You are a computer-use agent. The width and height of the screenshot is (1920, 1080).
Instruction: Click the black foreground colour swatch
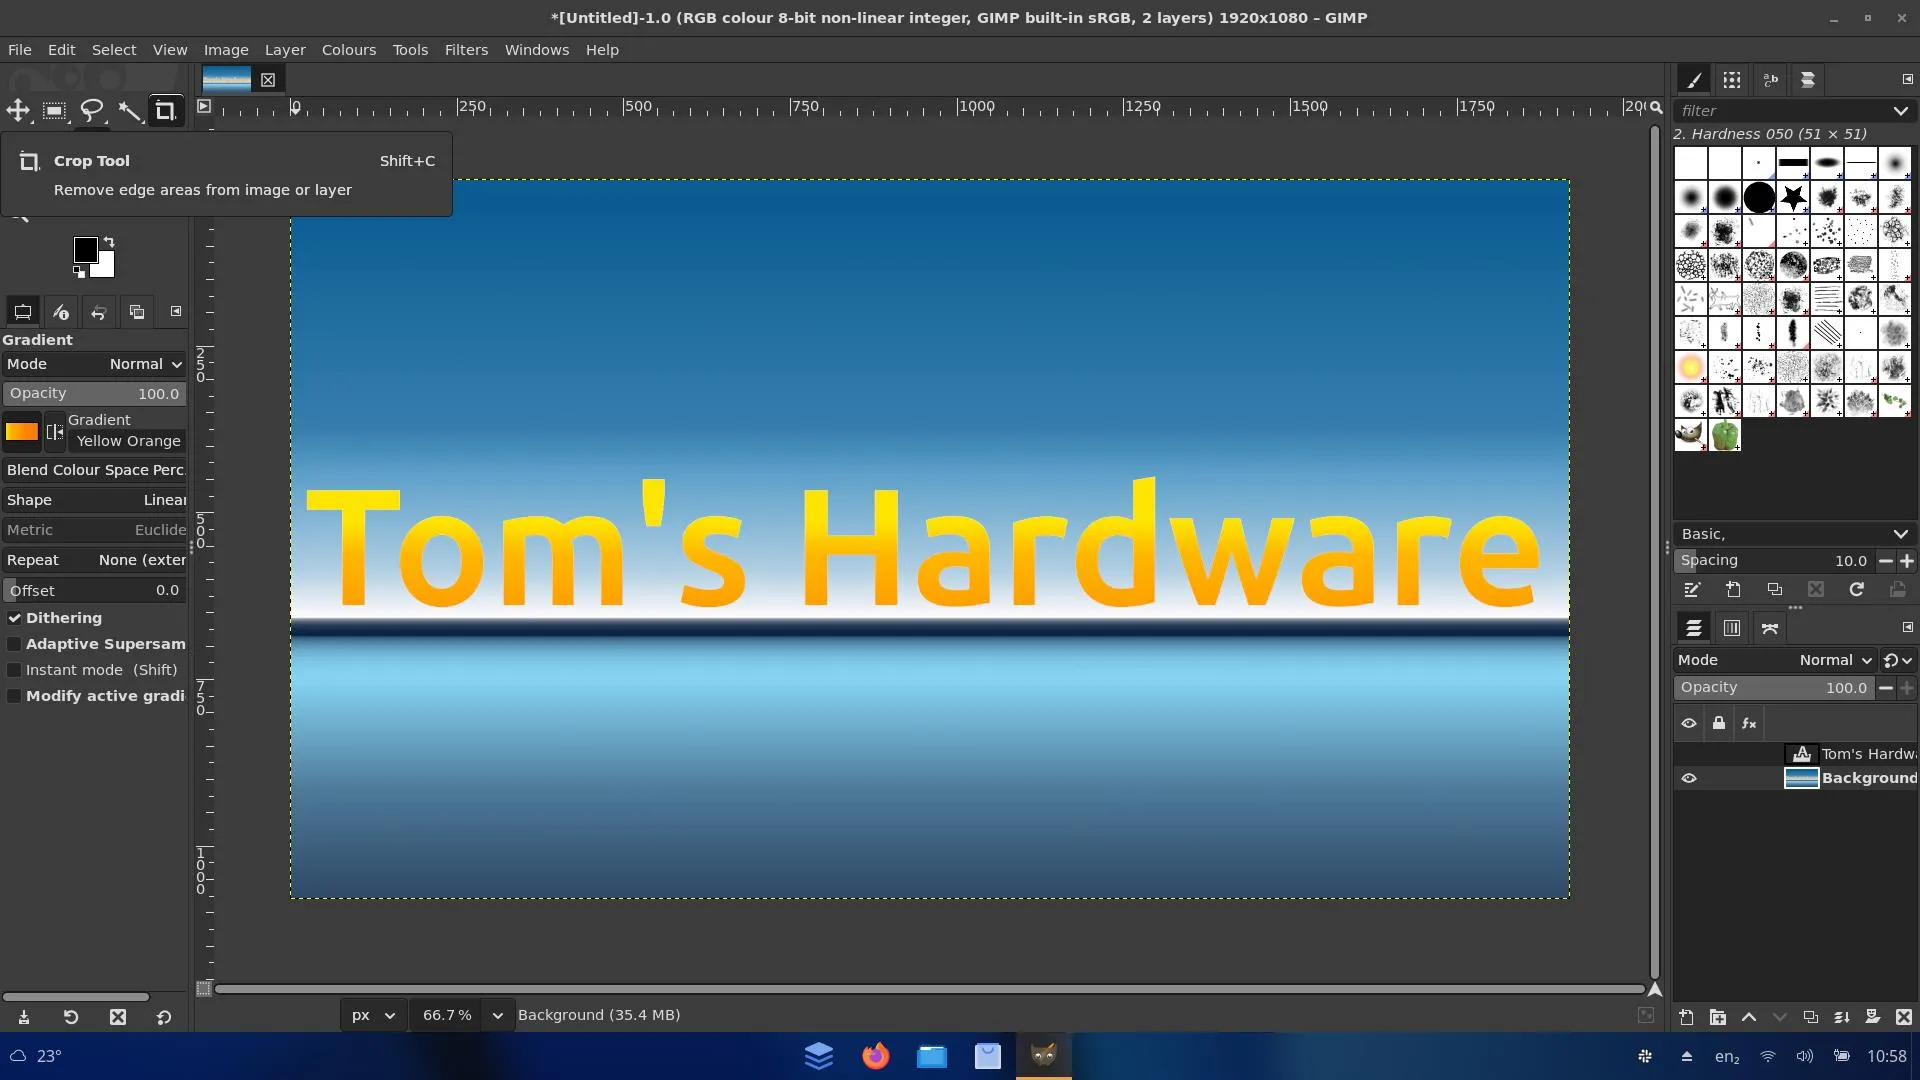pyautogui.click(x=85, y=248)
